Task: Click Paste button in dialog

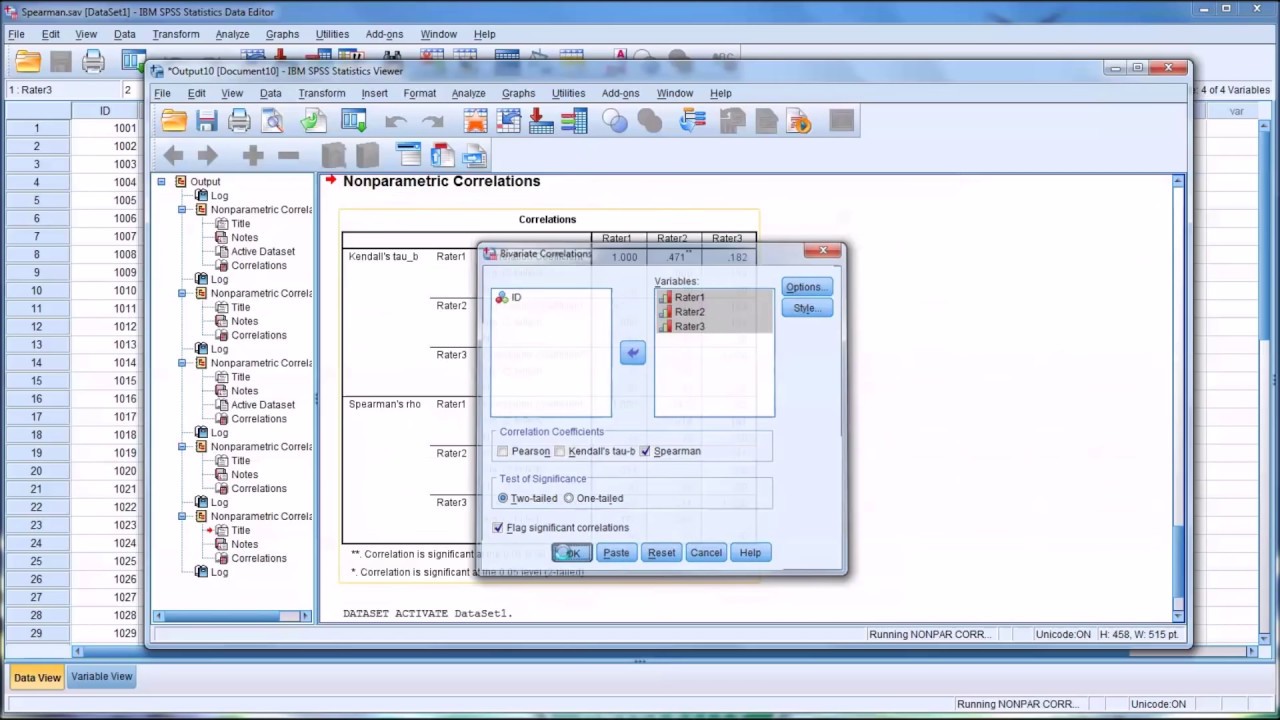Action: click(x=616, y=553)
